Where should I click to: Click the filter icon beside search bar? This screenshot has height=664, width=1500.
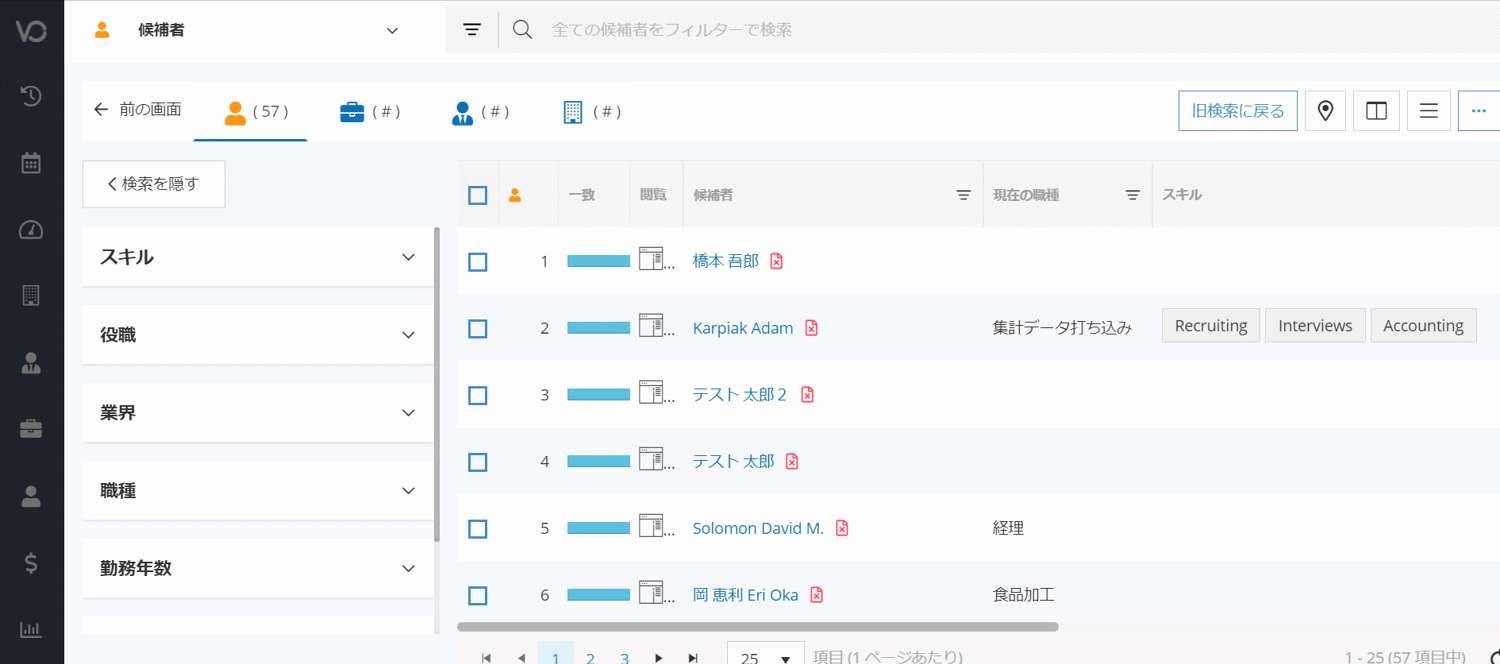tap(472, 30)
